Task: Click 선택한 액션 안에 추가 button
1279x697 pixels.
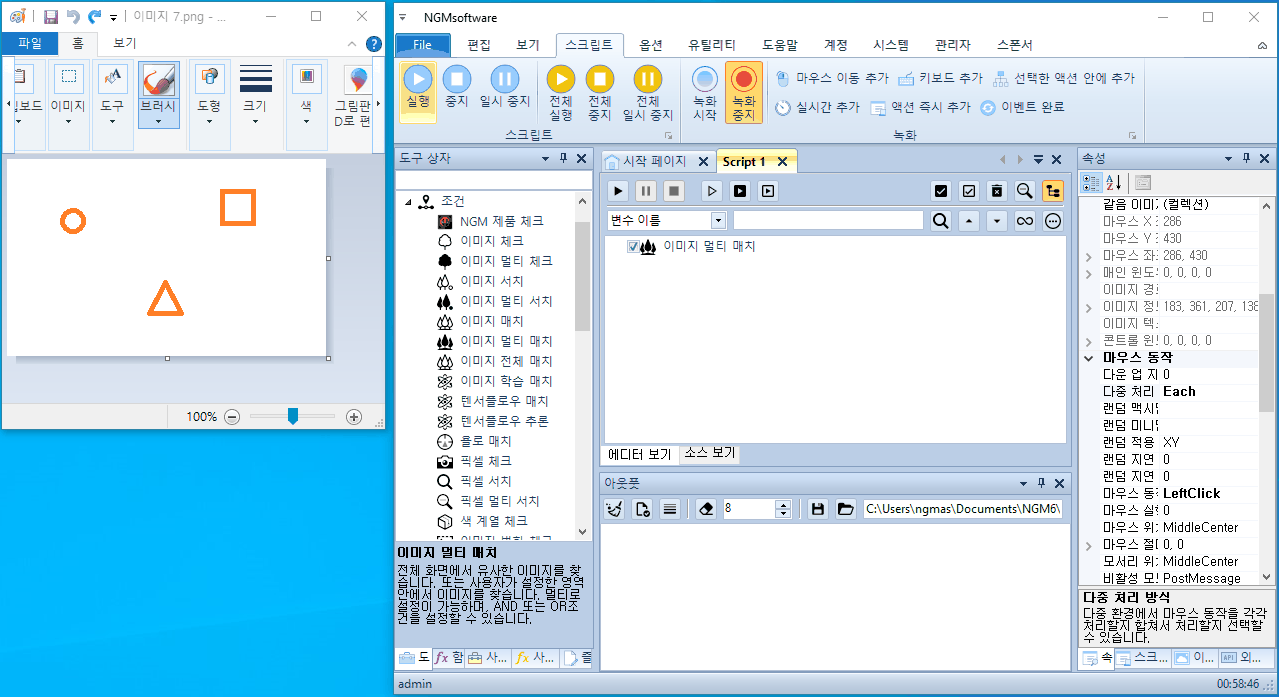Action: pyautogui.click(x=1063, y=78)
